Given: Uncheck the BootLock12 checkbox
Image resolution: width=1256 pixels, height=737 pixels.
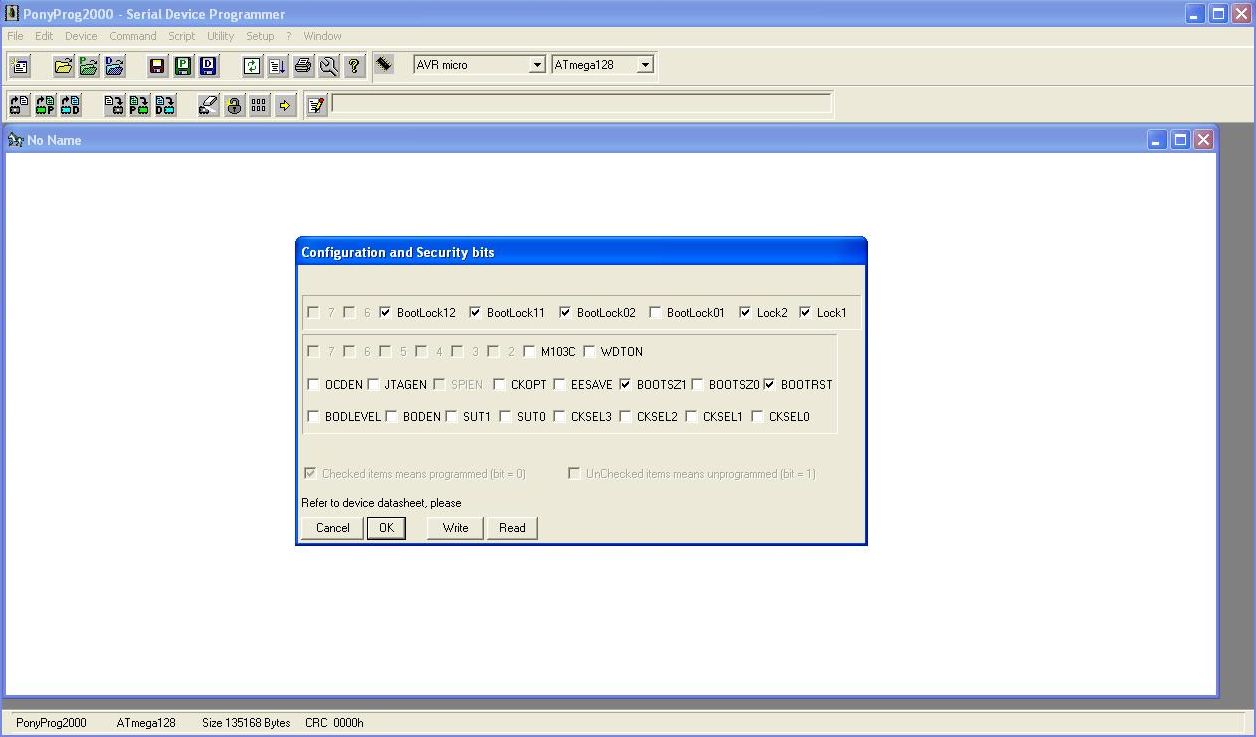Looking at the screenshot, I should click(x=385, y=313).
